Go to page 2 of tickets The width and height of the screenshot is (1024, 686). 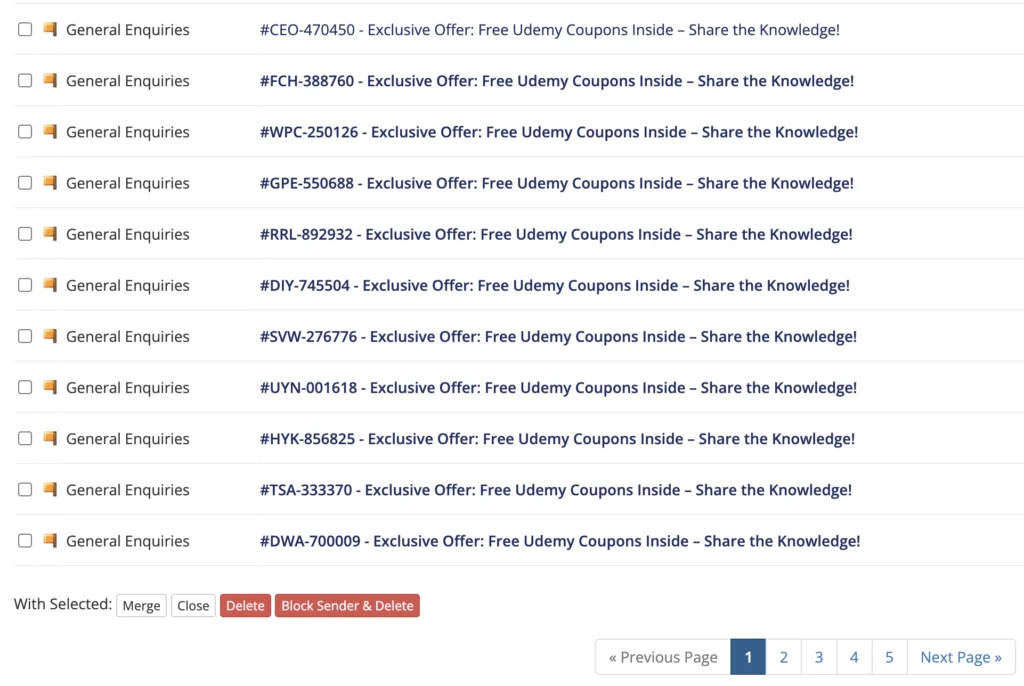click(783, 657)
